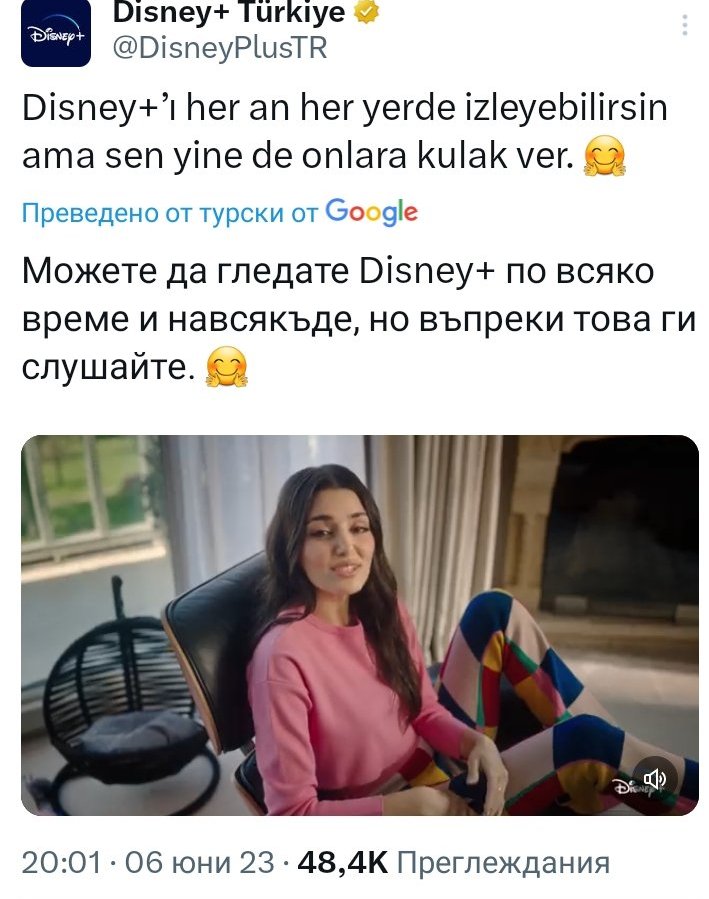Click the Disney+ watermark on the video
The image size is (709, 899).
pos(629,787)
